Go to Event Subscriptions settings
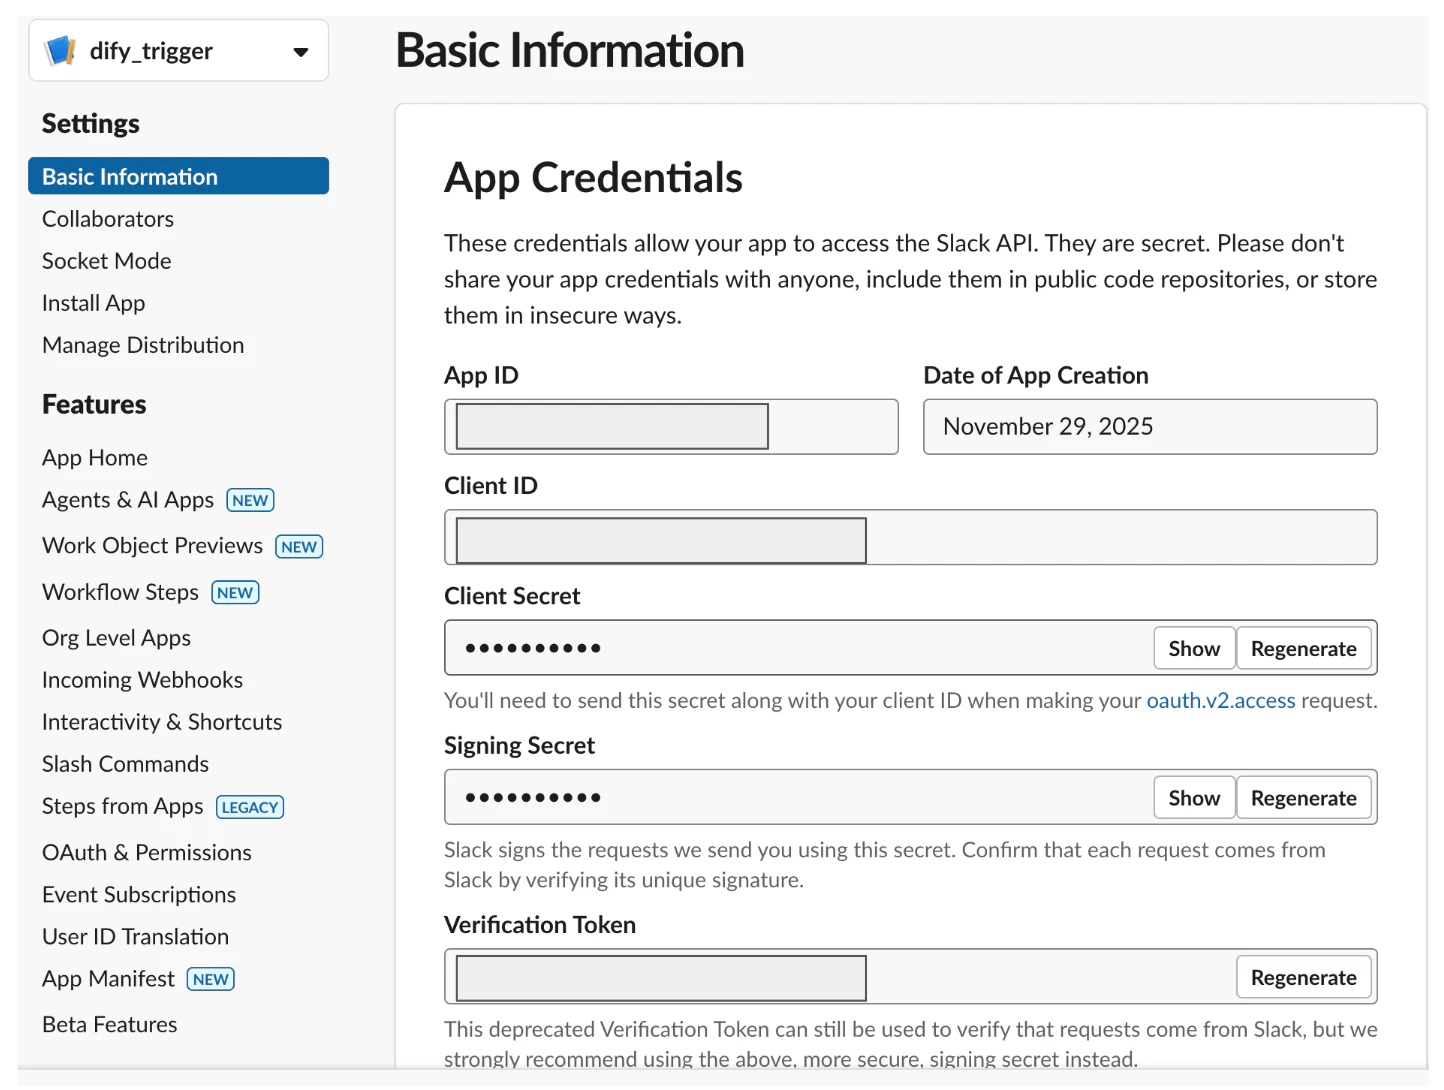1444x1090 pixels. pos(139,895)
